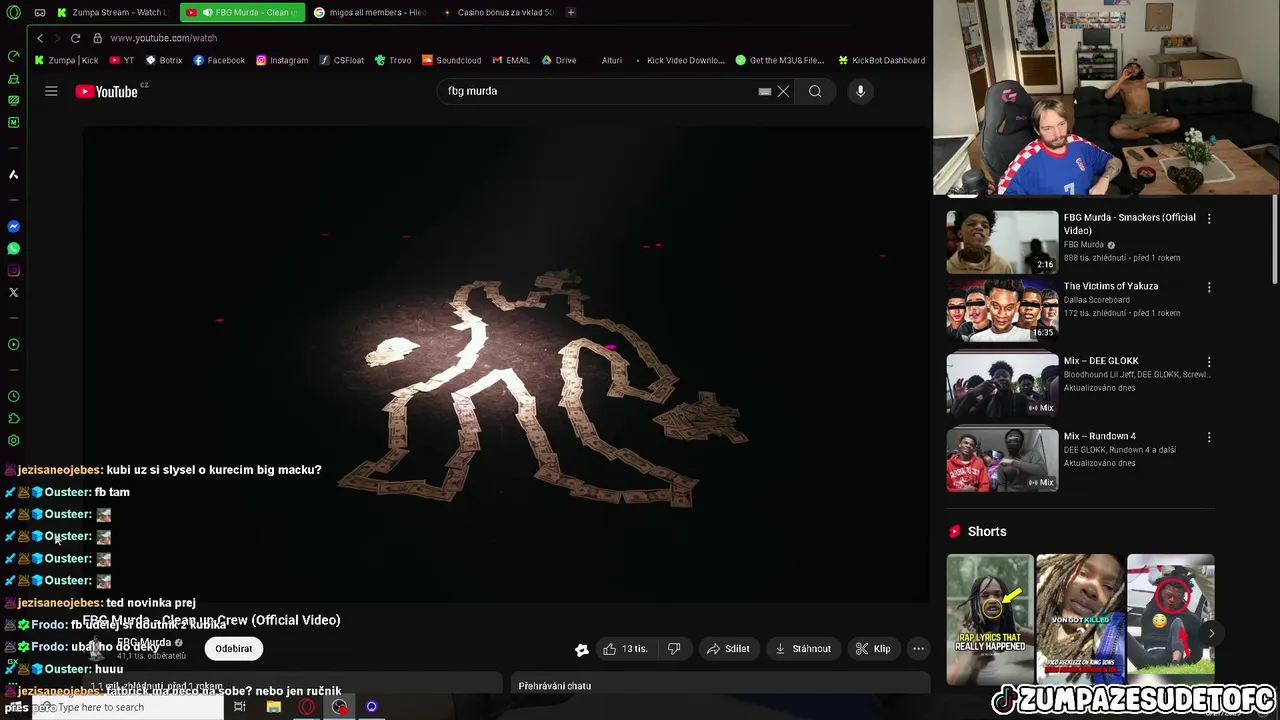
Task: Switch to FBG Murda YouTube tab
Action: coord(242,12)
